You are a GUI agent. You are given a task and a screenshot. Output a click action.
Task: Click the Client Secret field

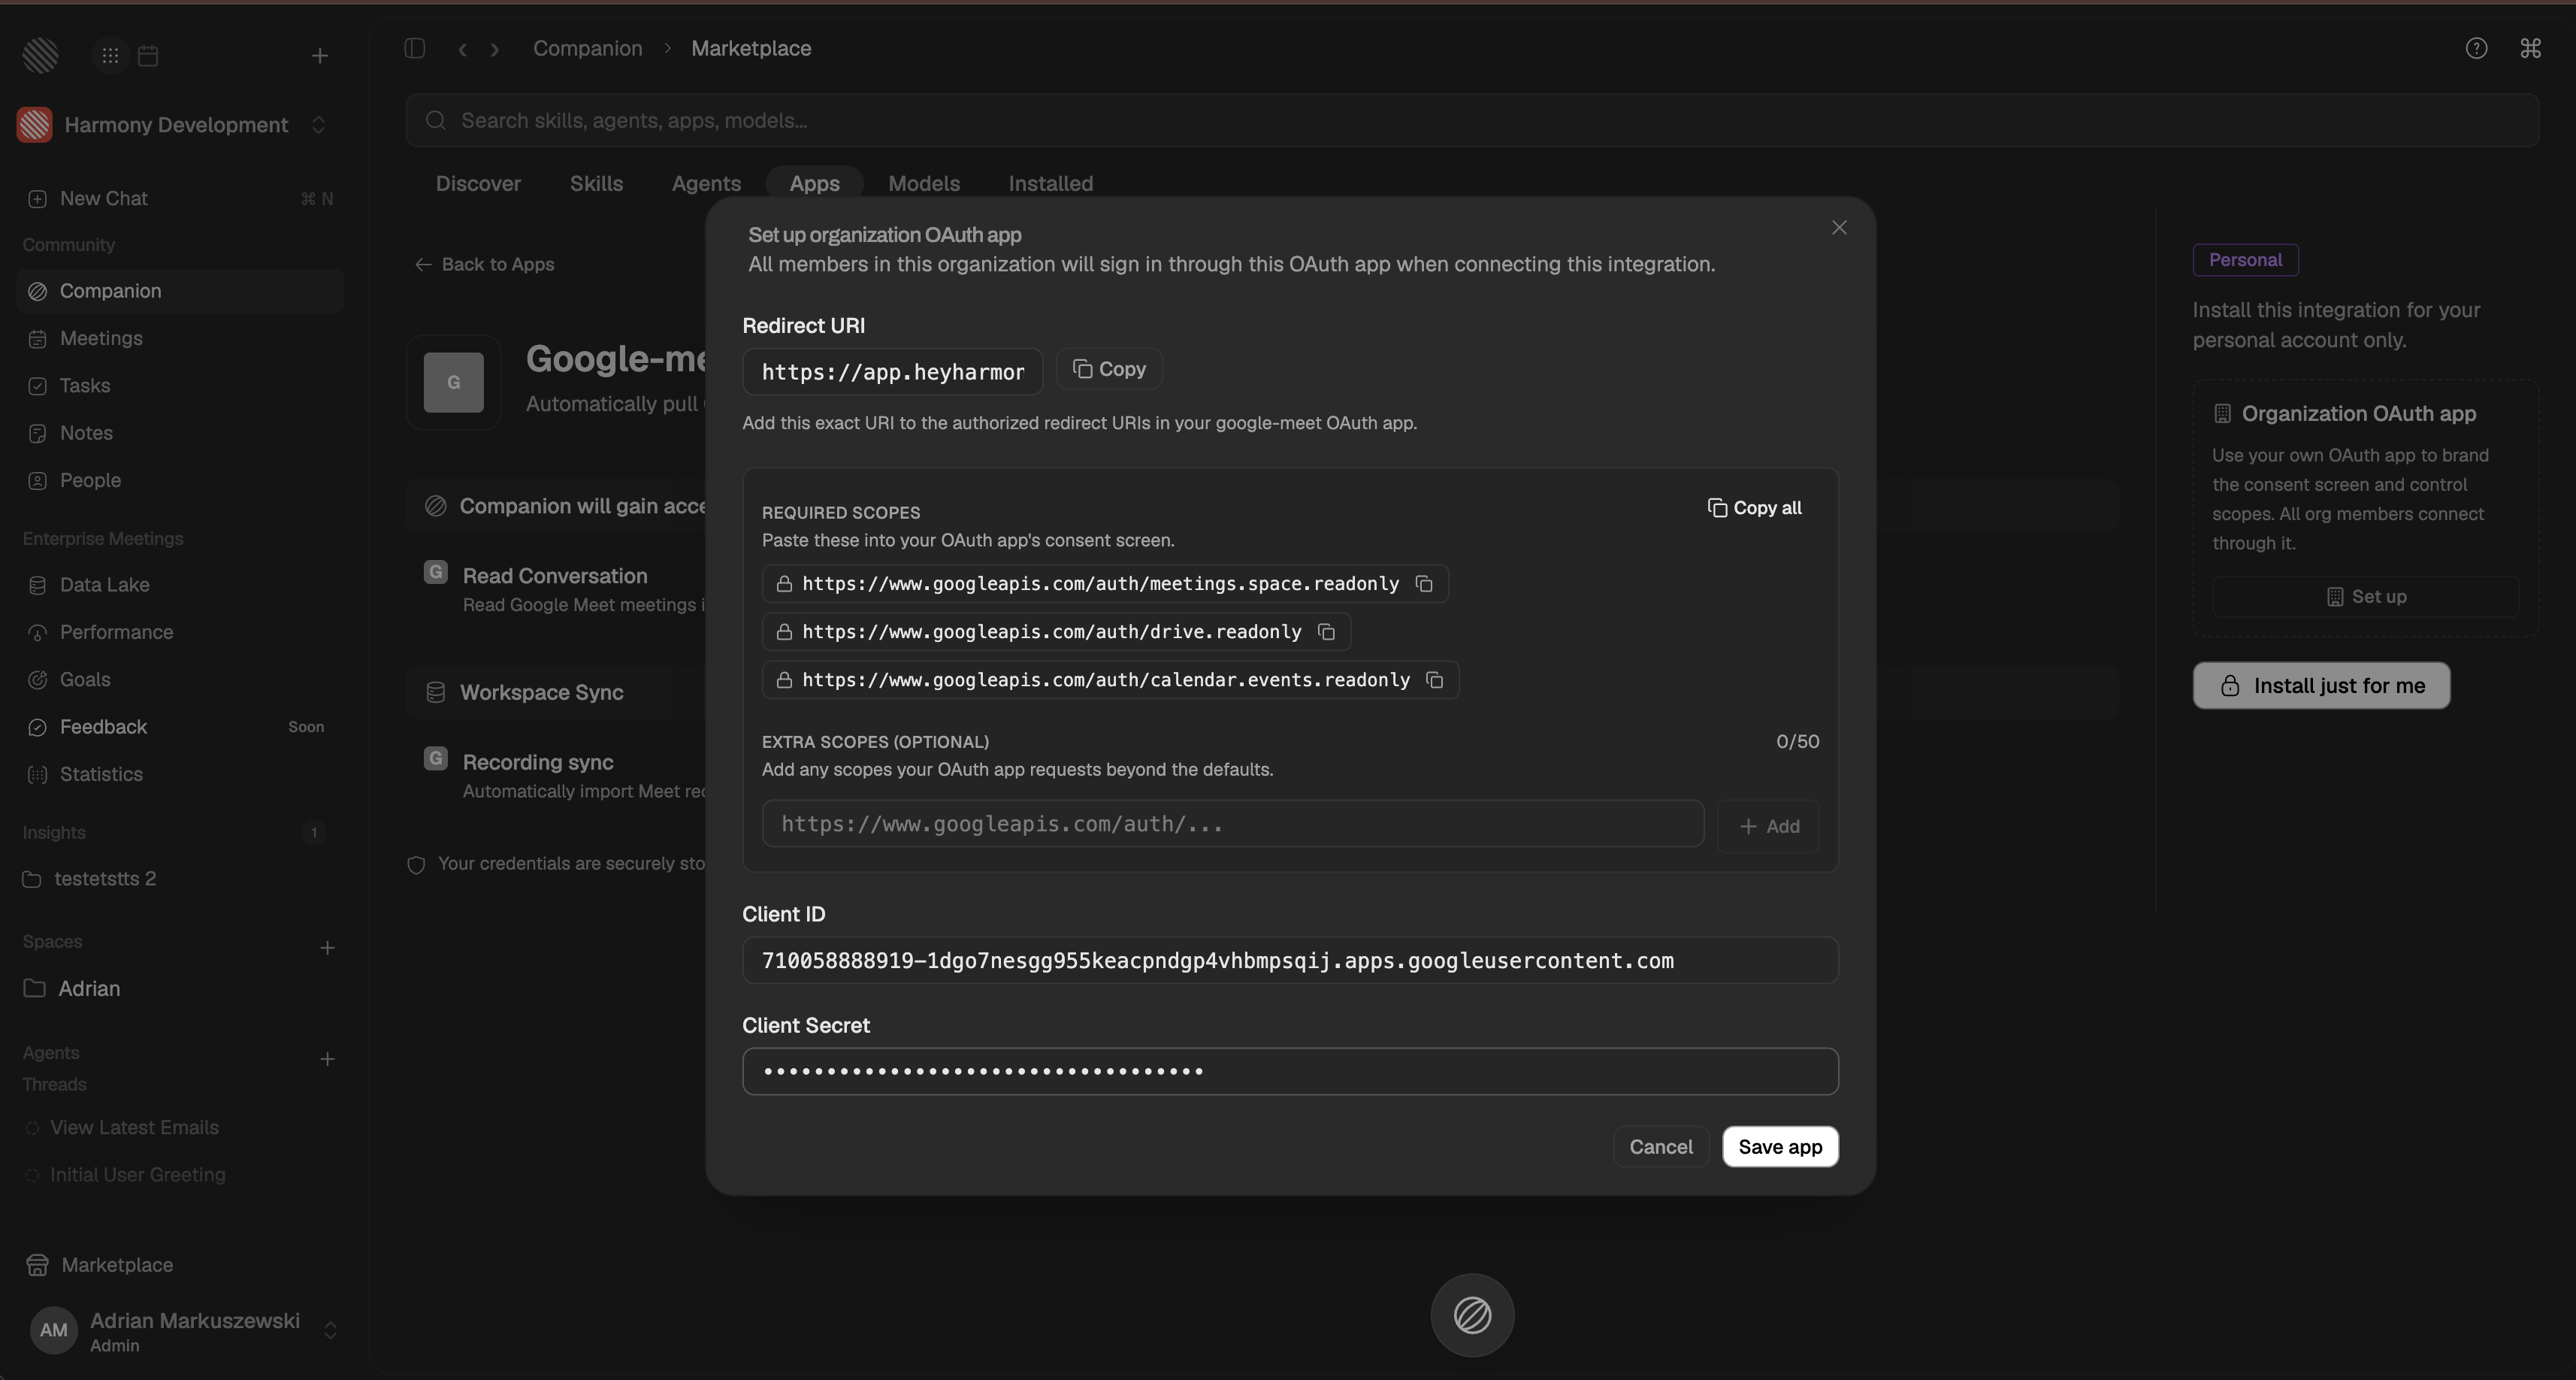point(1290,1071)
